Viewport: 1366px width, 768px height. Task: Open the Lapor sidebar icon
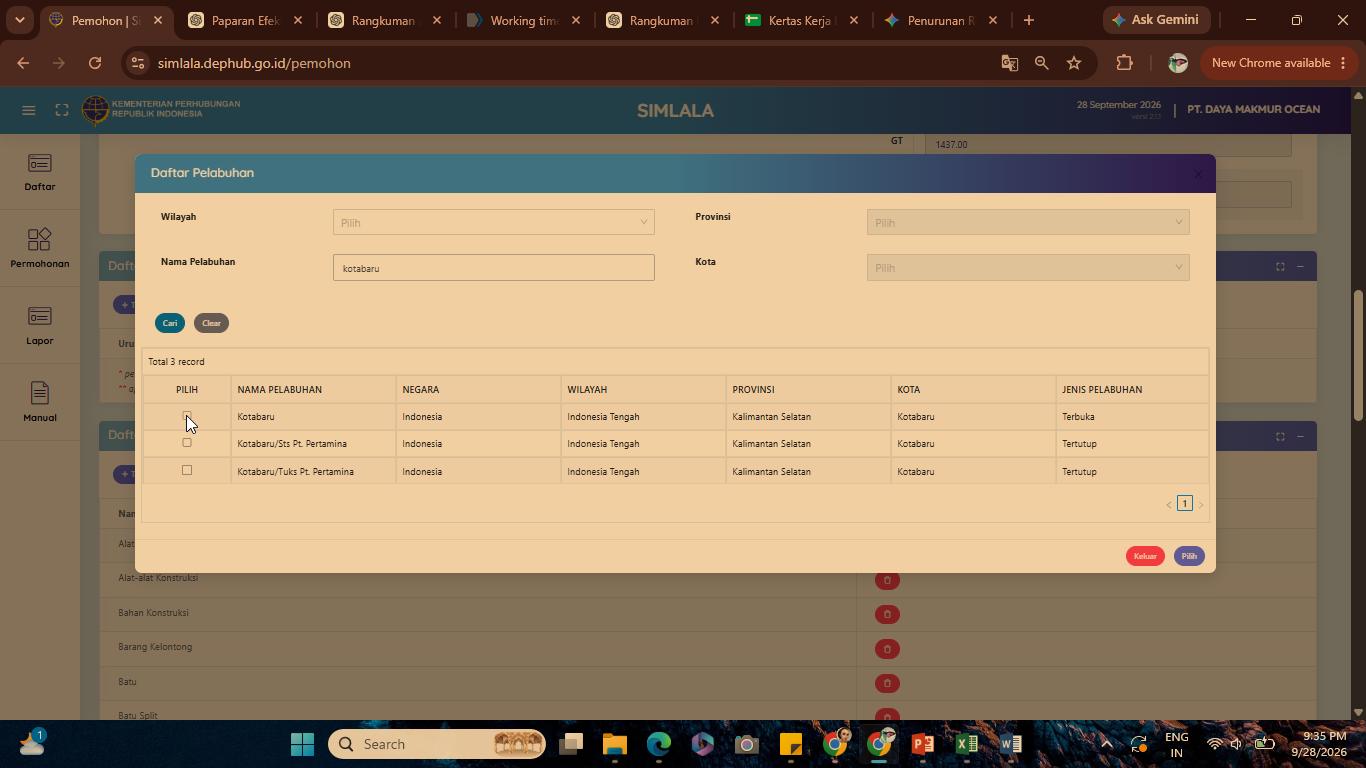click(40, 326)
